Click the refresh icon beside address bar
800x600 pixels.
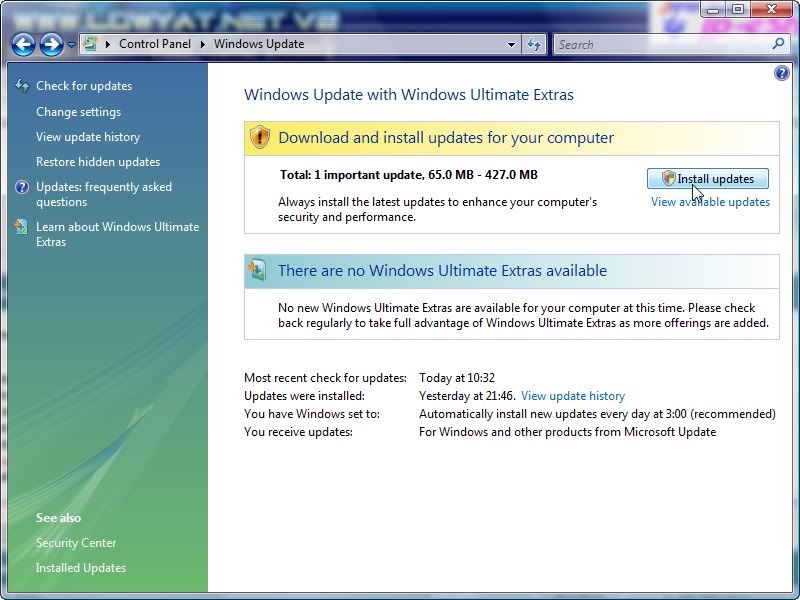click(534, 44)
